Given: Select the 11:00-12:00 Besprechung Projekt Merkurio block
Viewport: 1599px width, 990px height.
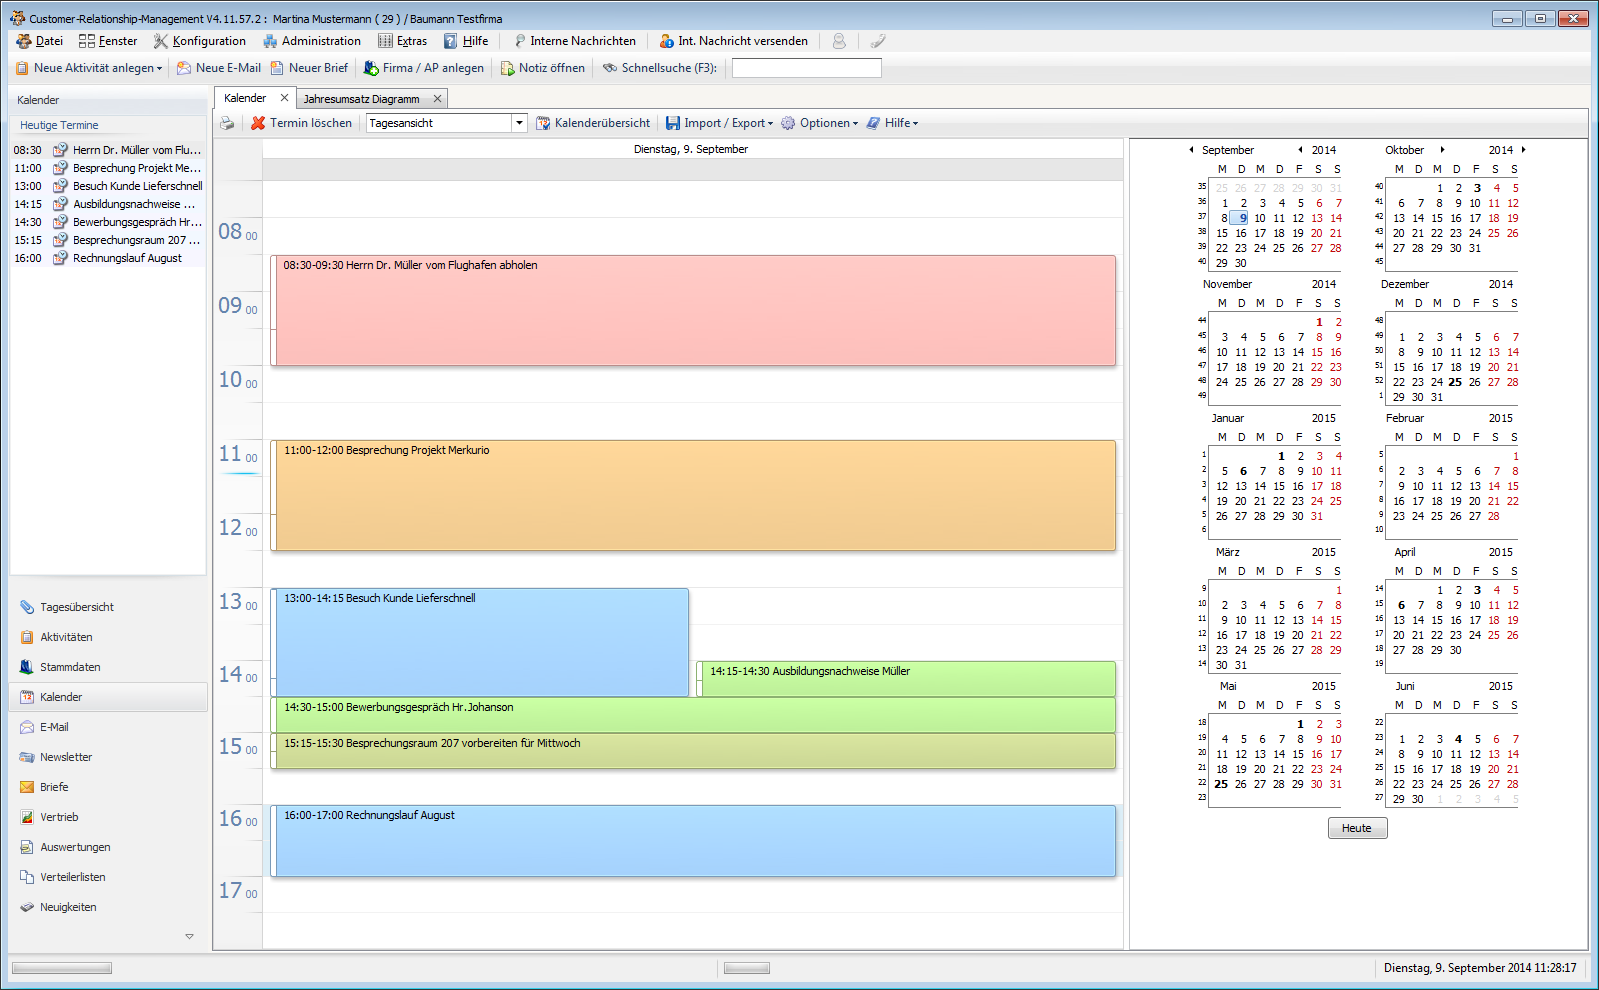Looking at the screenshot, I should (x=693, y=495).
